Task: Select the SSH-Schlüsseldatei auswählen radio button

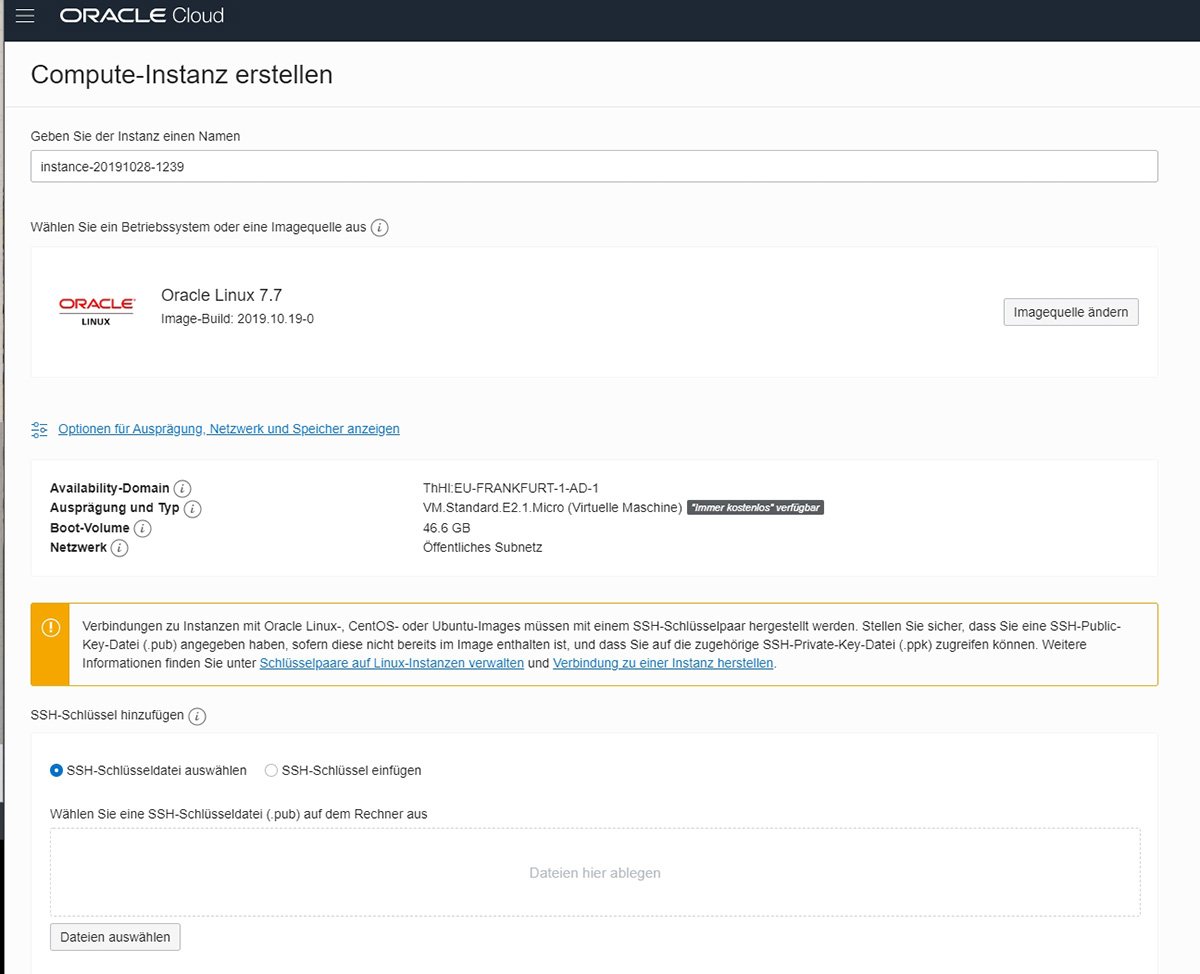Action: point(58,770)
